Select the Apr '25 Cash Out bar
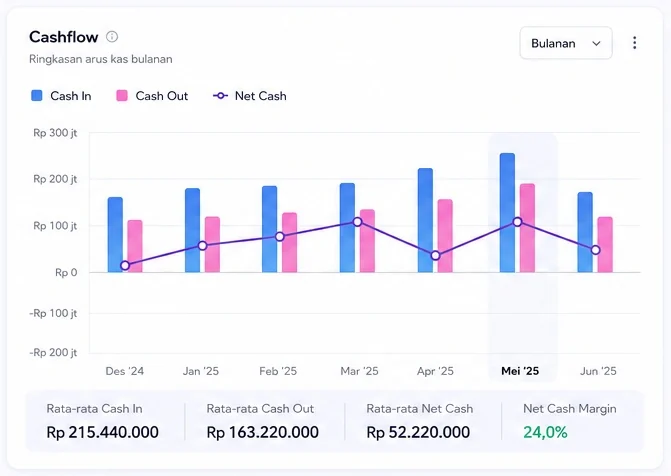 [x=445, y=236]
